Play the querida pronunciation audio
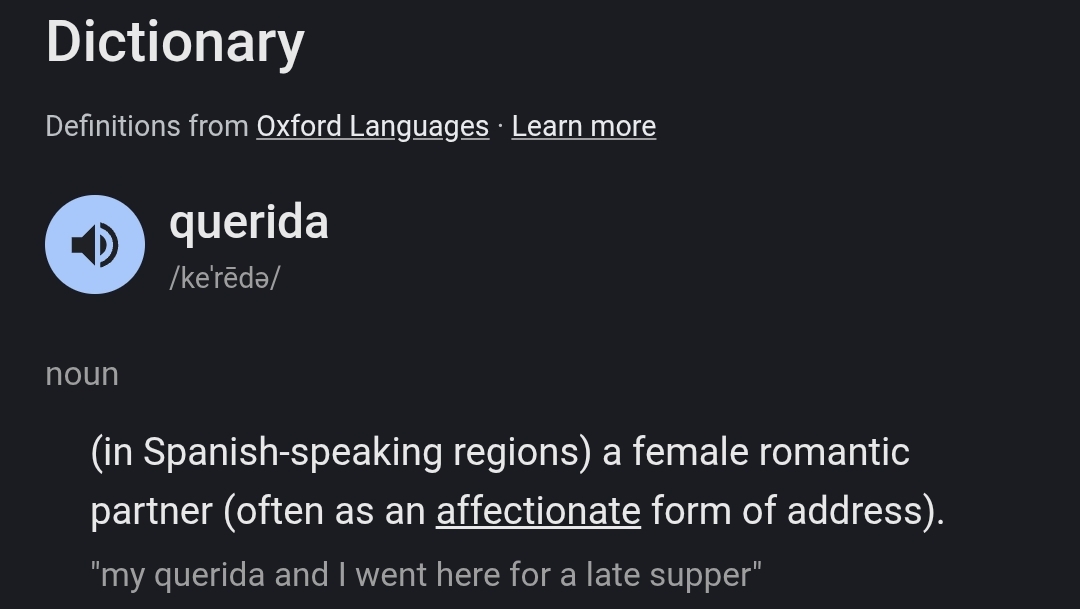 coord(95,244)
